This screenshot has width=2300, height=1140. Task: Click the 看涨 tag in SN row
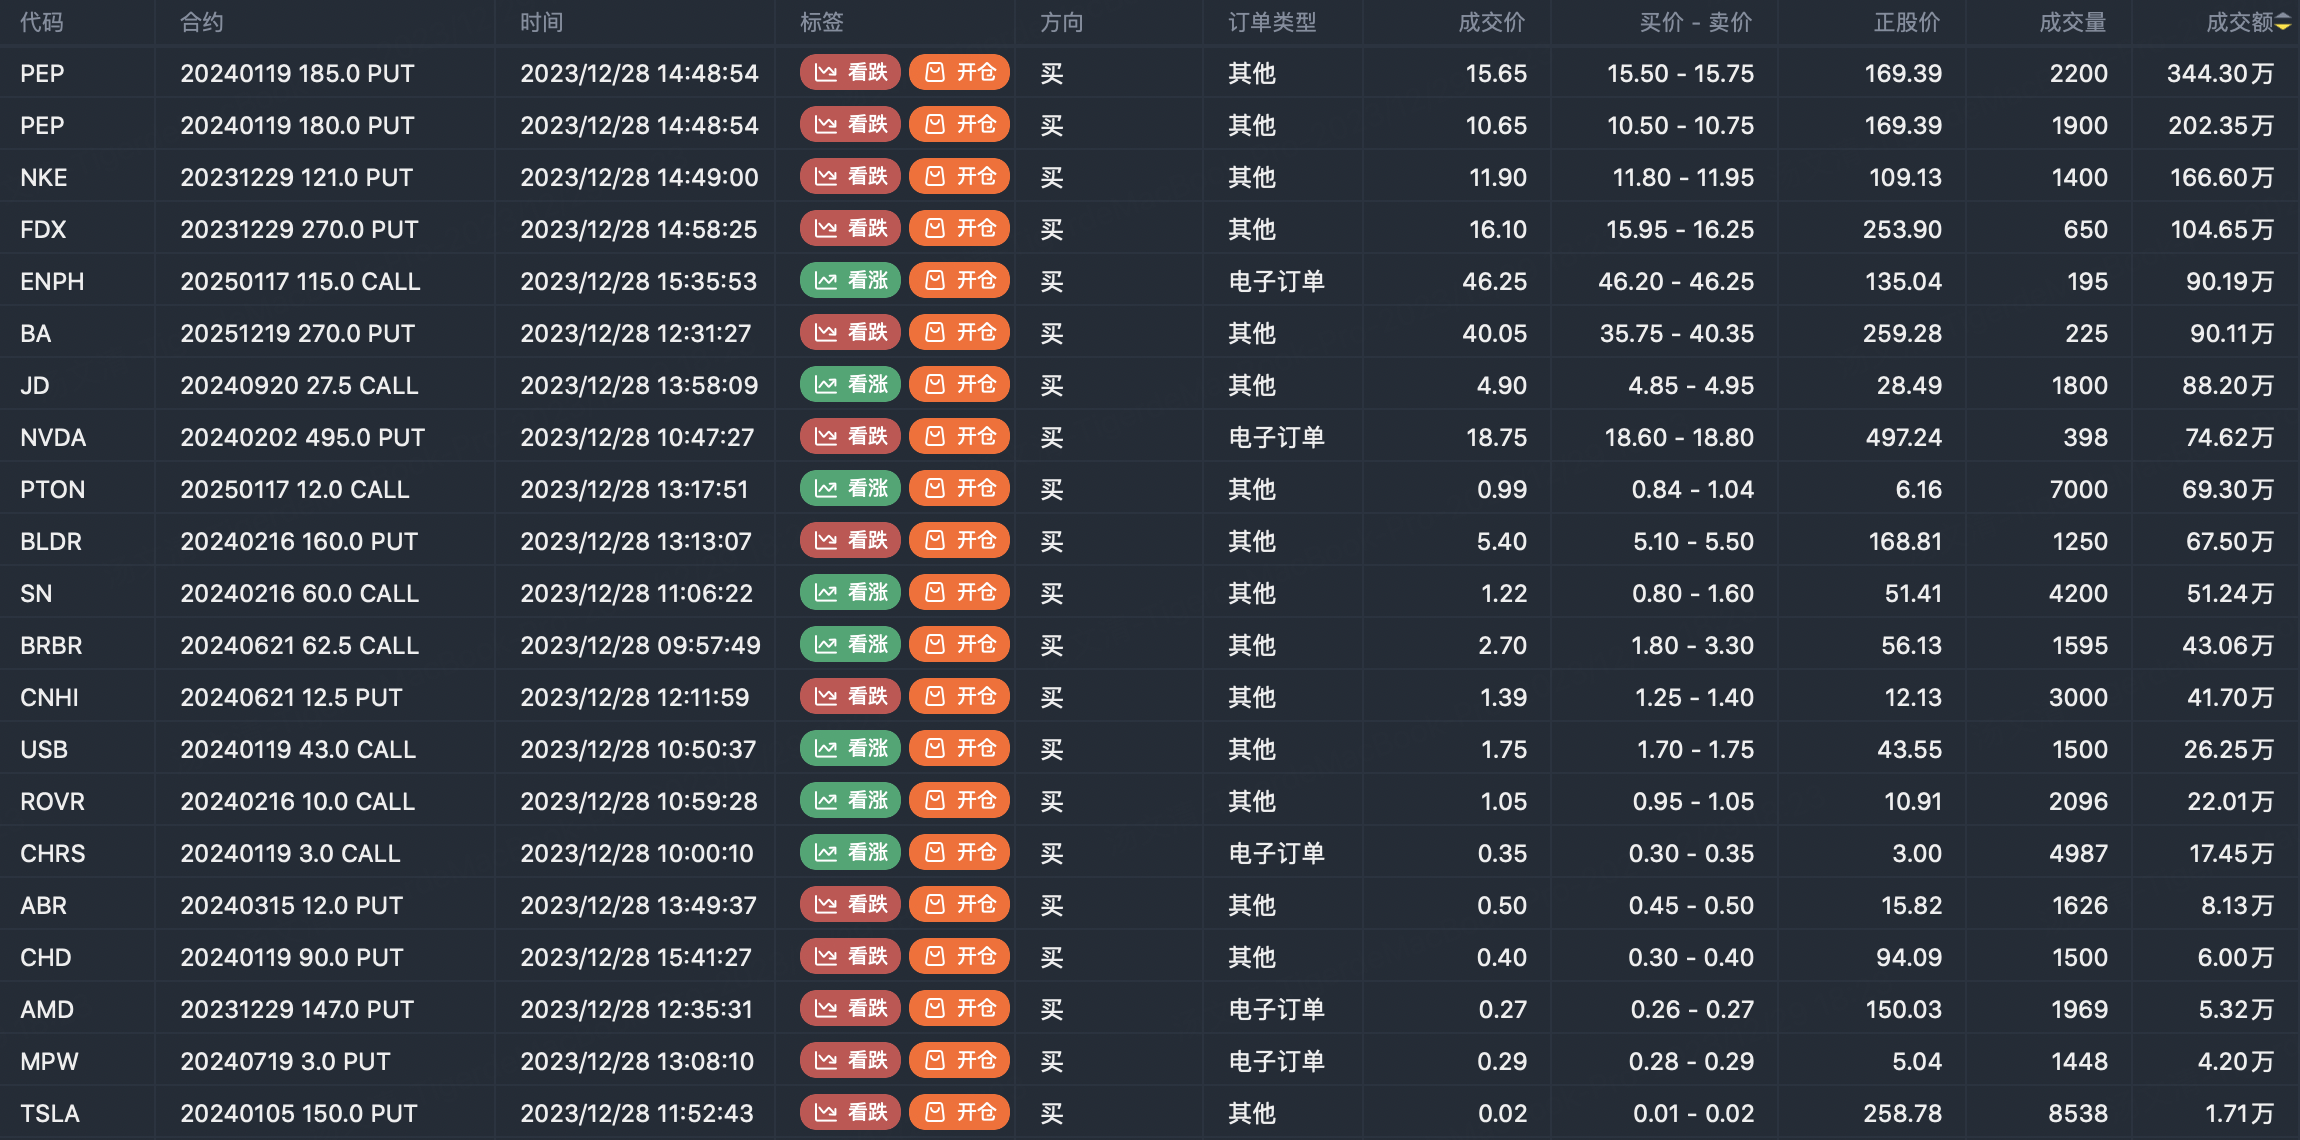(x=850, y=593)
